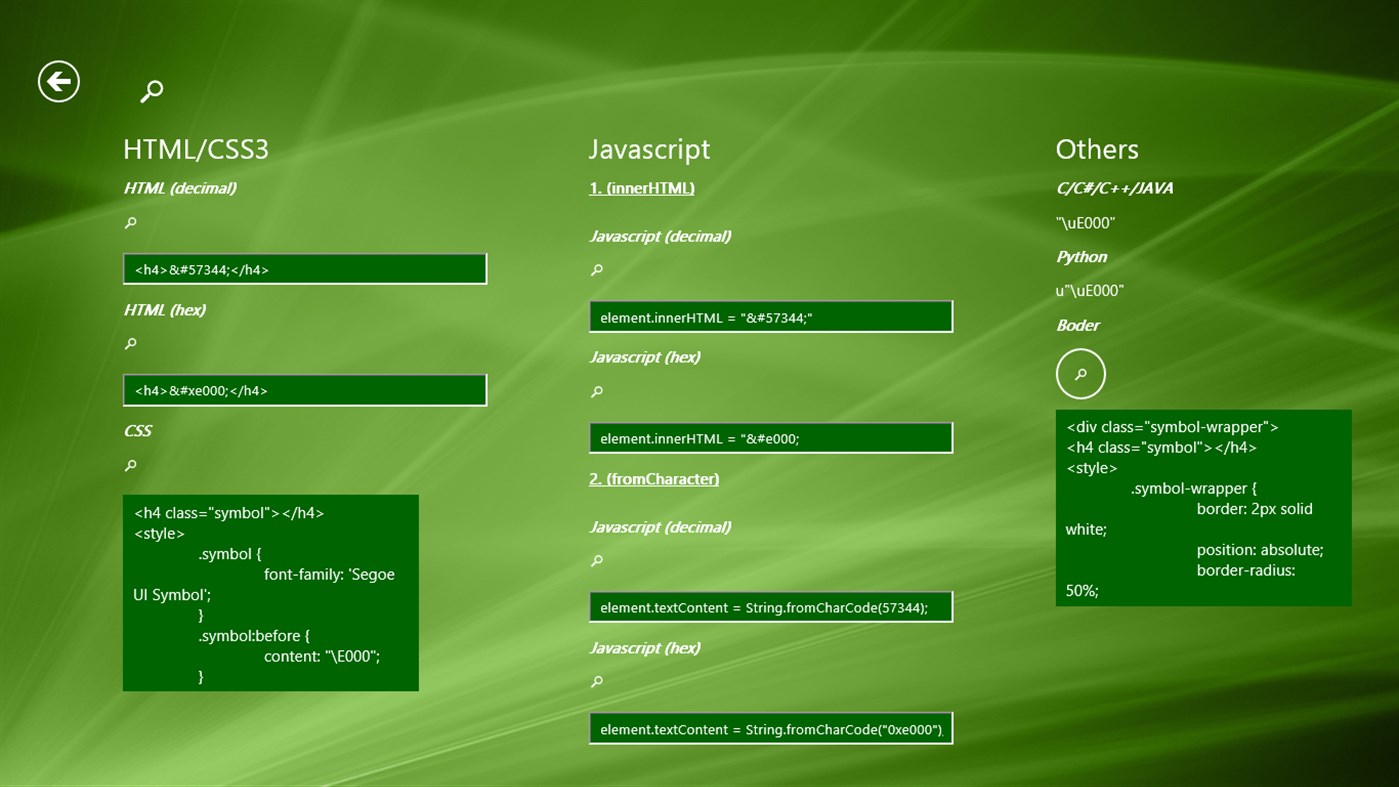Click the magnifier under Javascript (hex) in innerHTML
Screen dimensions: 1399x787
coord(597,391)
